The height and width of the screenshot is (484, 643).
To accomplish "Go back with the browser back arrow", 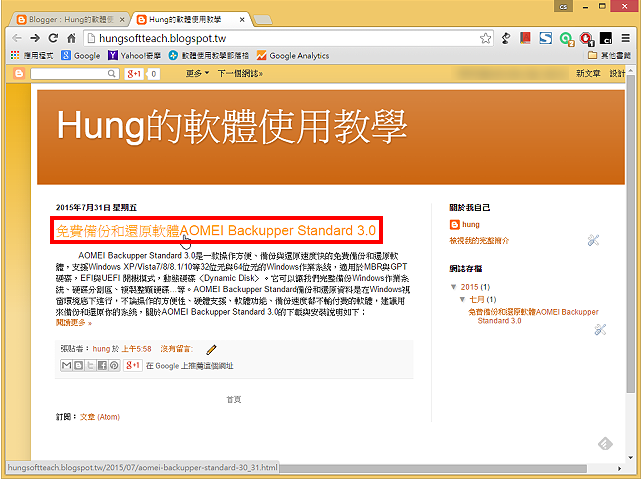I will (x=17, y=39).
